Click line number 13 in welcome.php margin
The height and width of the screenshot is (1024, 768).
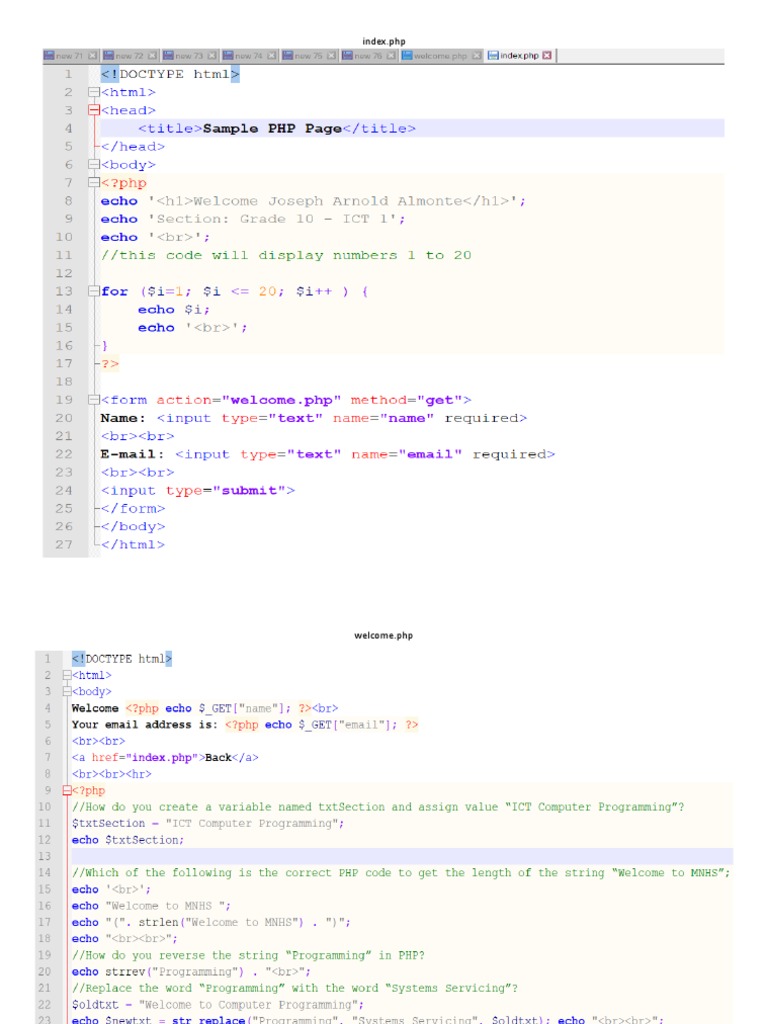pyautogui.click(x=44, y=856)
